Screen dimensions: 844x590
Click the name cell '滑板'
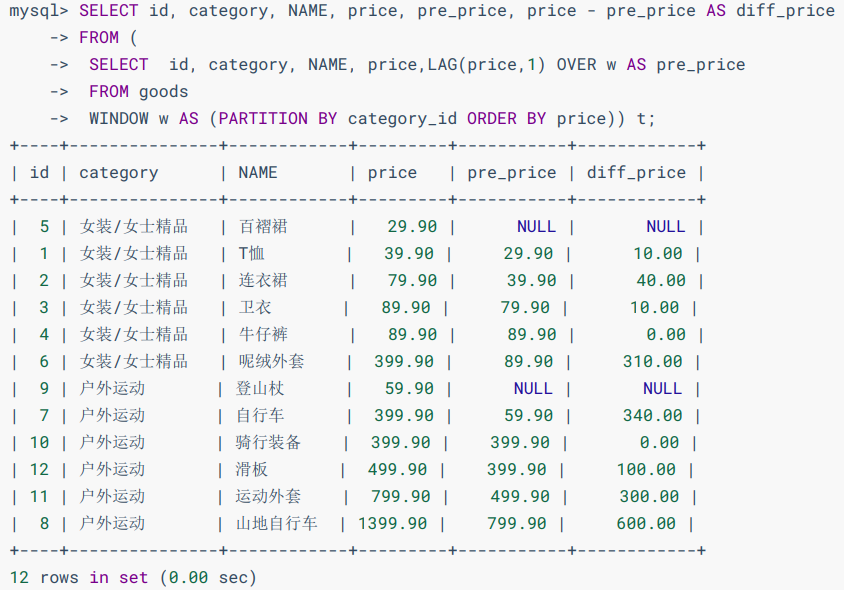point(251,469)
